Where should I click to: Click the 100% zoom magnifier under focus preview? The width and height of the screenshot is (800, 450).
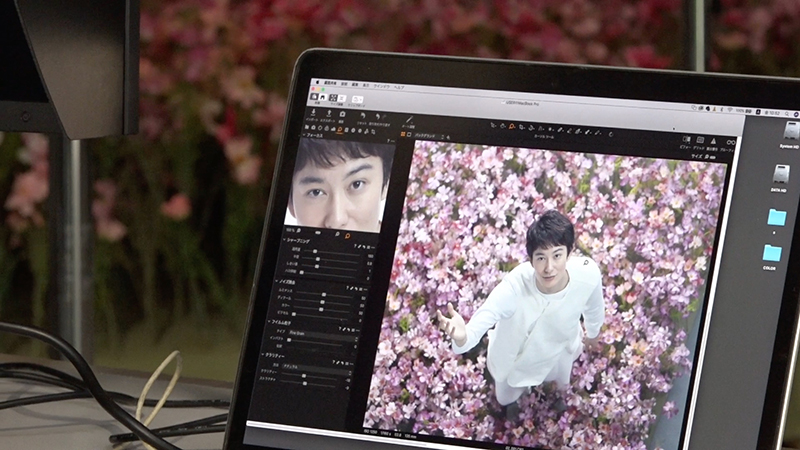[x=299, y=231]
